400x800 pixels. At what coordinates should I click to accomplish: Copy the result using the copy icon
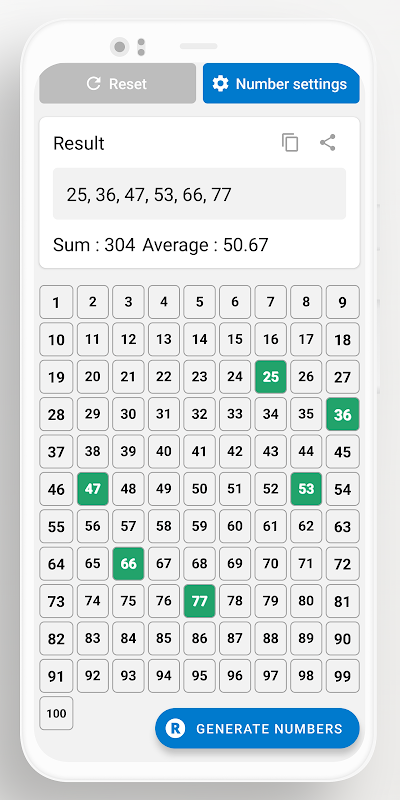[290, 142]
